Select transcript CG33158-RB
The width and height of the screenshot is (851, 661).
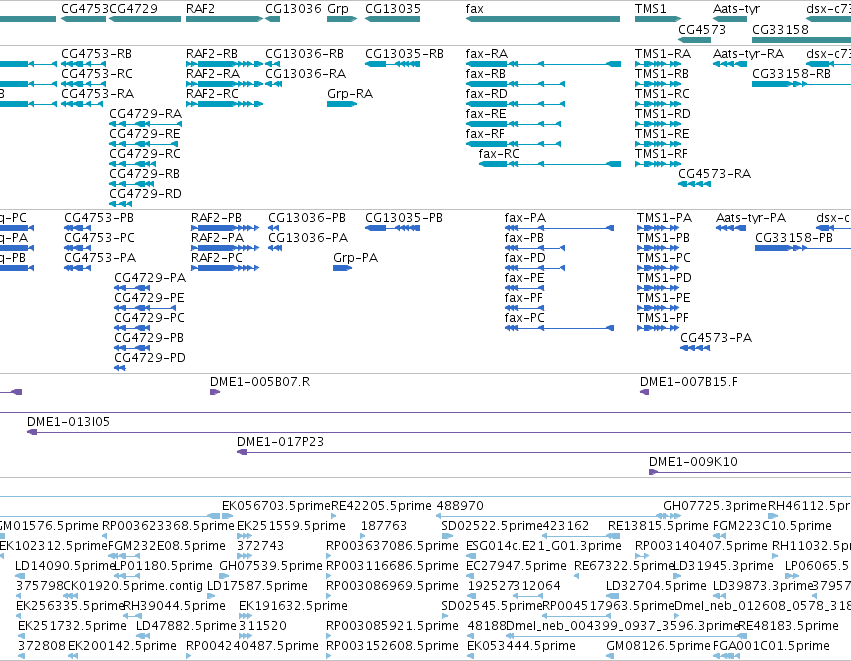tap(791, 74)
